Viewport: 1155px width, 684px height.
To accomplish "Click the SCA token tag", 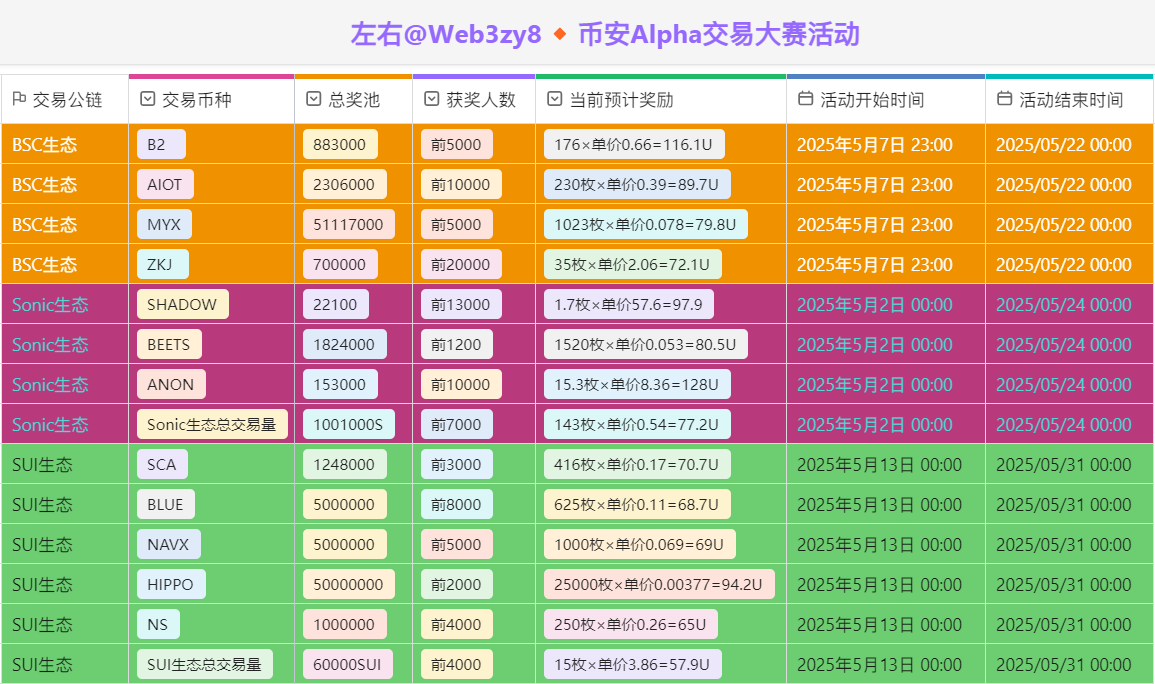I will [x=162, y=465].
